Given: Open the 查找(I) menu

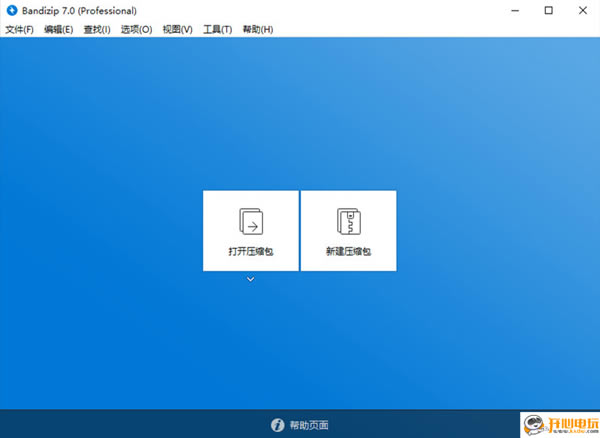Looking at the screenshot, I should pyautogui.click(x=97, y=29).
